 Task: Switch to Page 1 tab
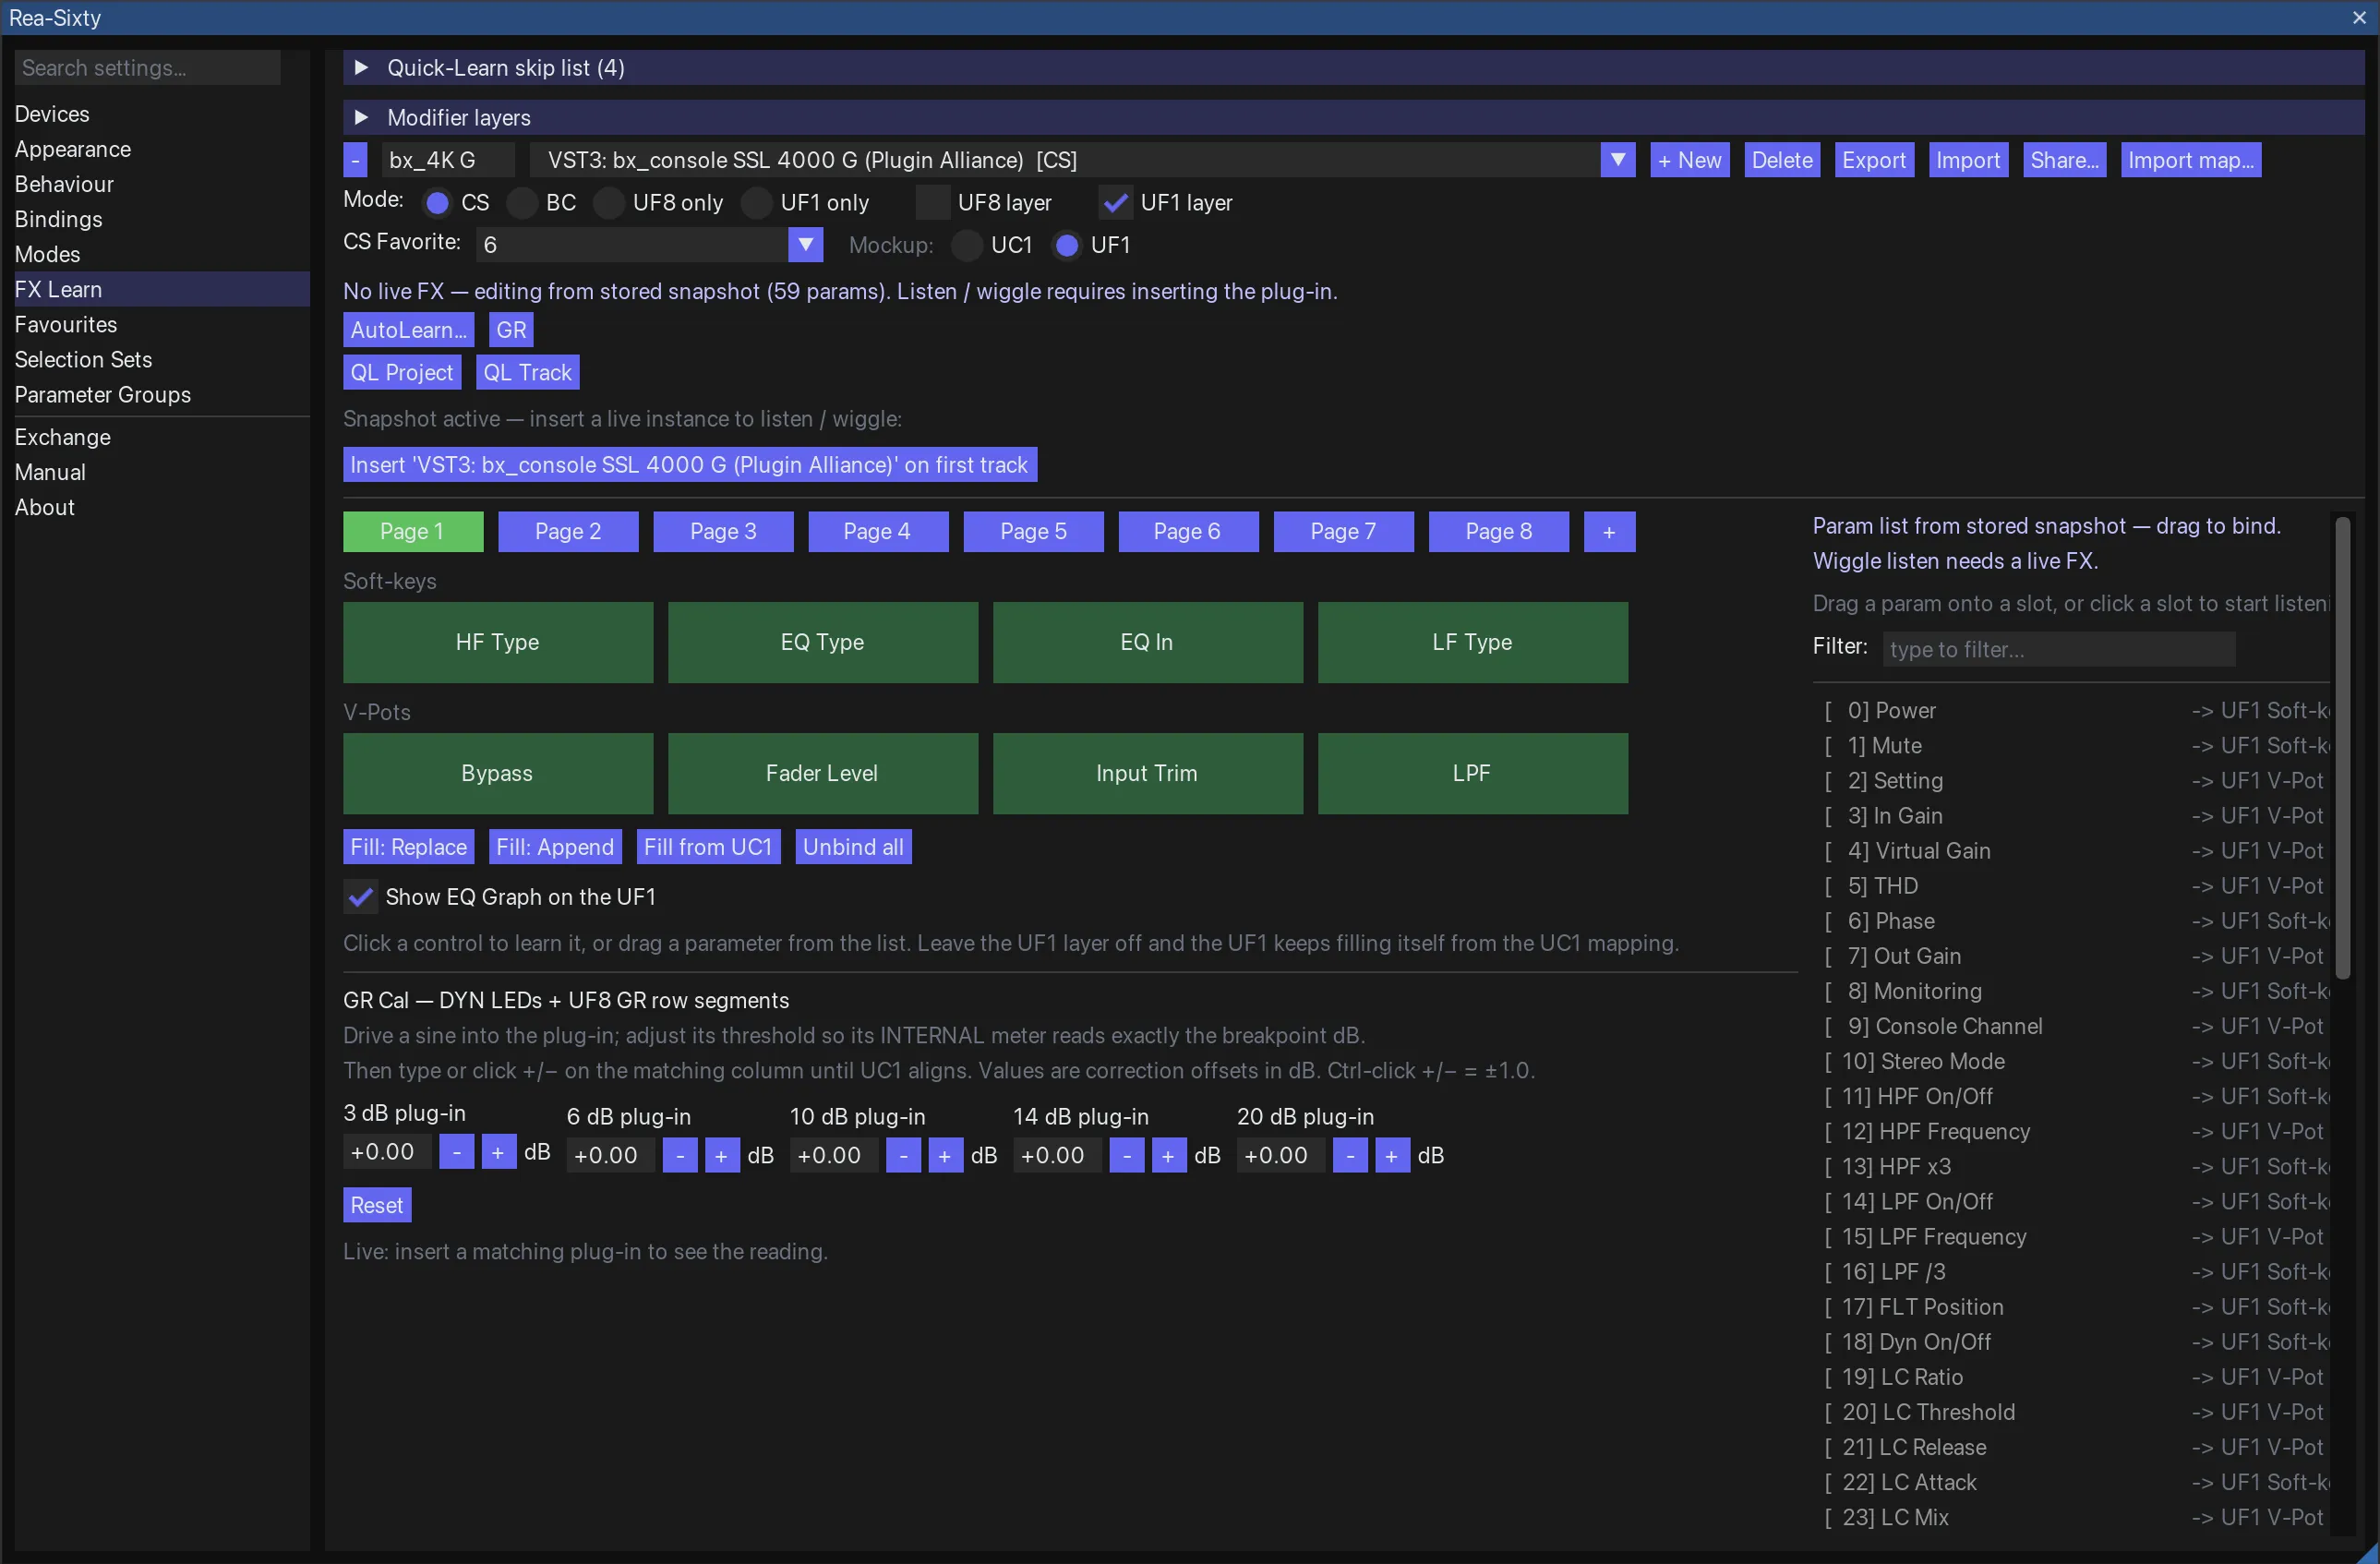tap(413, 531)
